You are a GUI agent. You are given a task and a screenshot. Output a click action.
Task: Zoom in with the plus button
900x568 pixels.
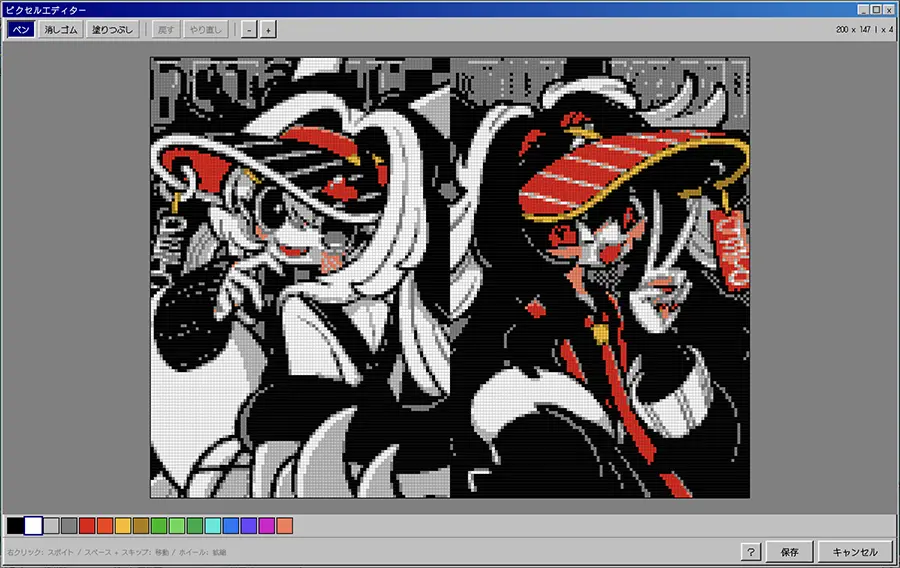268,30
